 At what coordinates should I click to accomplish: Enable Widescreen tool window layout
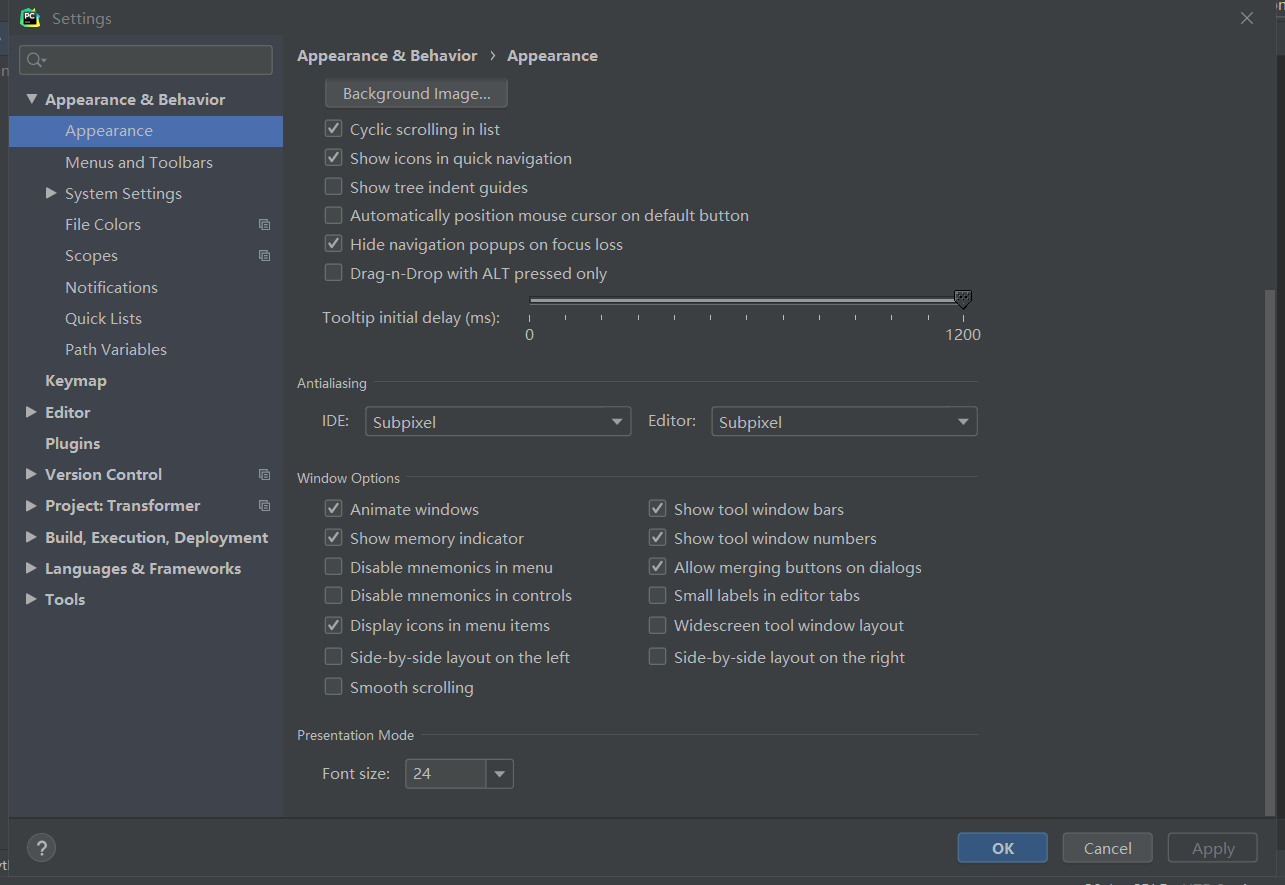tap(657, 626)
